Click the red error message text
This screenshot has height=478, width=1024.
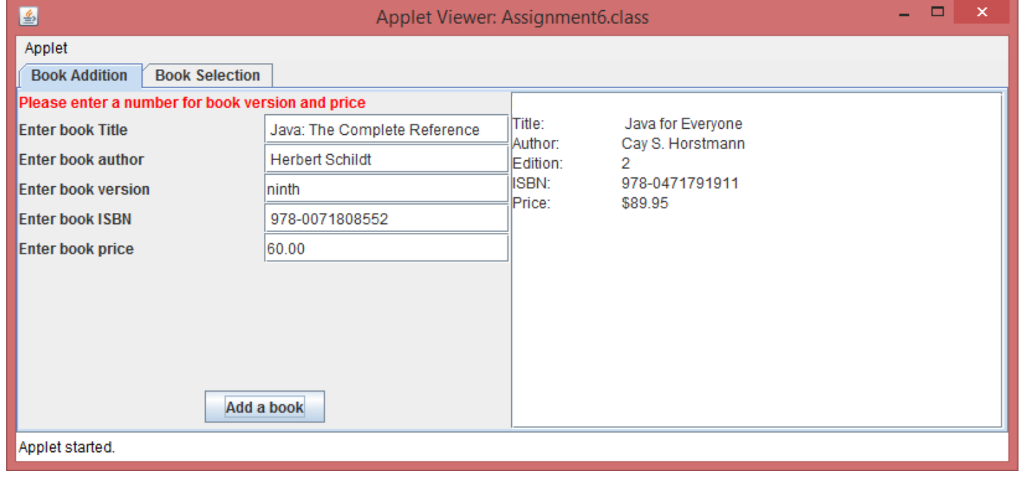click(192, 103)
